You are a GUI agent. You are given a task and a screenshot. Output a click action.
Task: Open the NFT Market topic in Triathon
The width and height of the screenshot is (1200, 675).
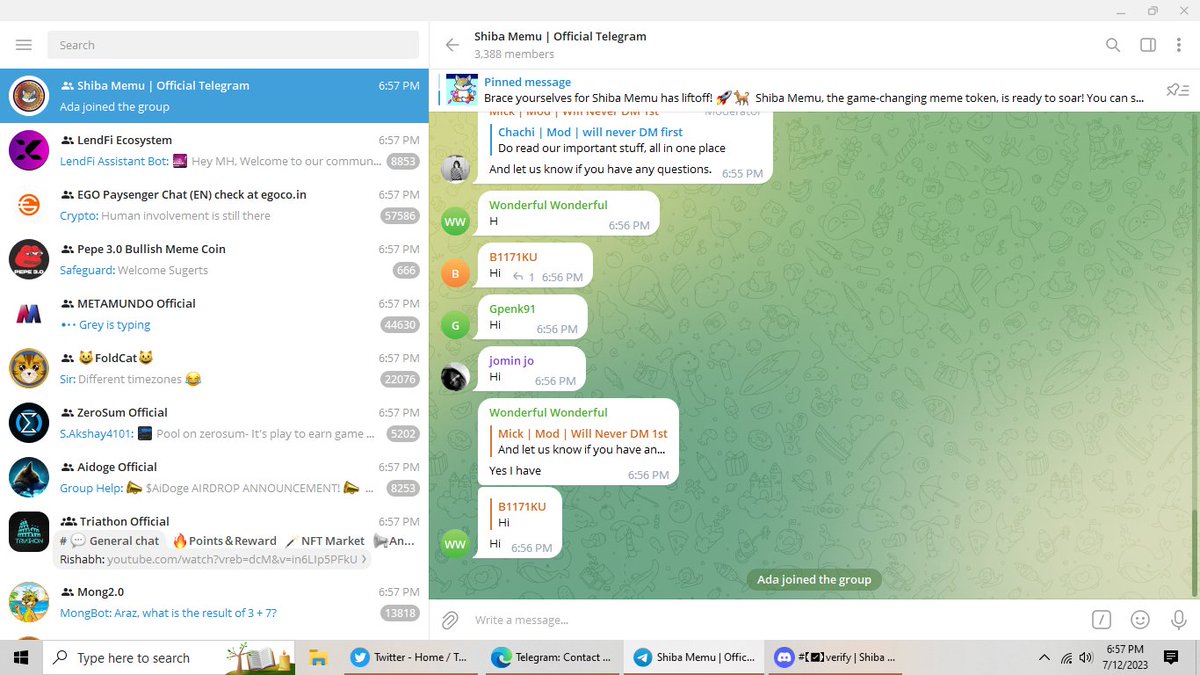[325, 541]
